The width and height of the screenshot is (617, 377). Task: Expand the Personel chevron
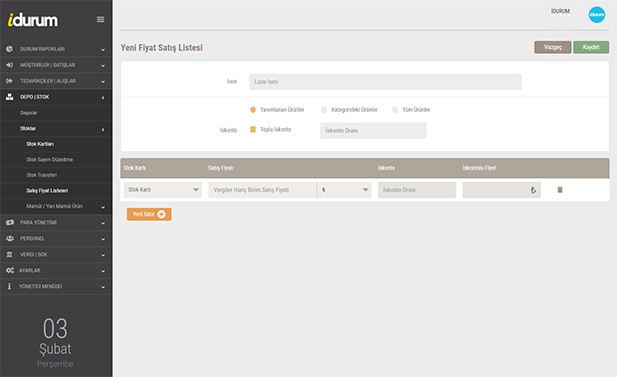click(103, 239)
